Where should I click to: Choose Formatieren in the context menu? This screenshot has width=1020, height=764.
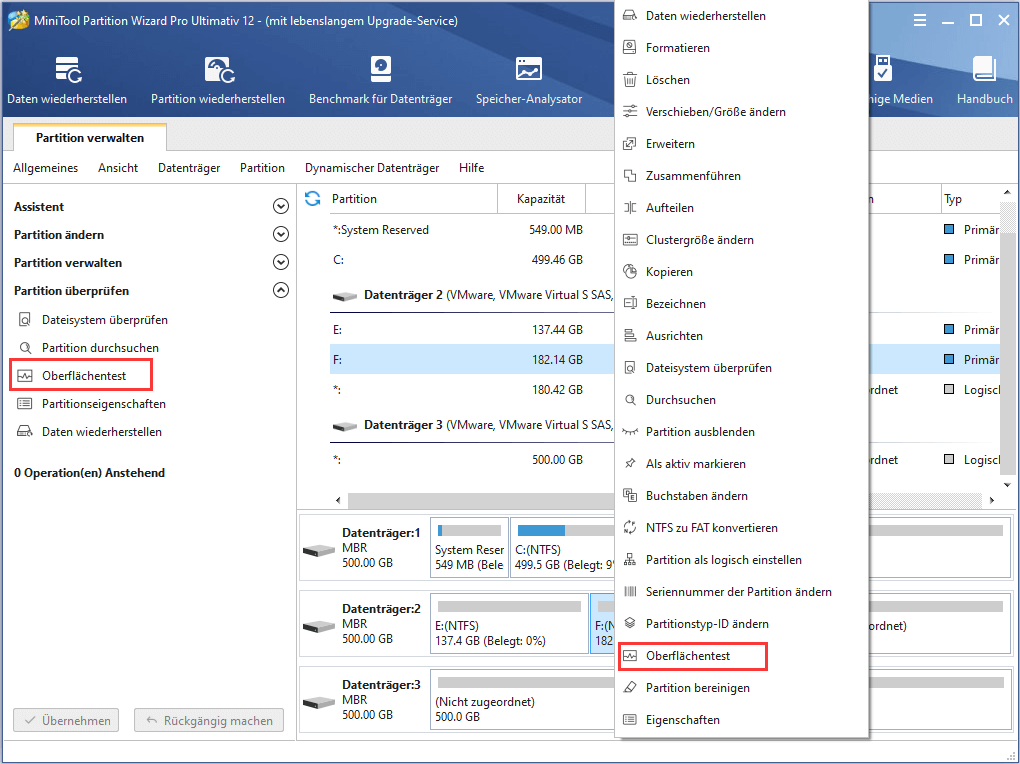pyautogui.click(x=677, y=48)
